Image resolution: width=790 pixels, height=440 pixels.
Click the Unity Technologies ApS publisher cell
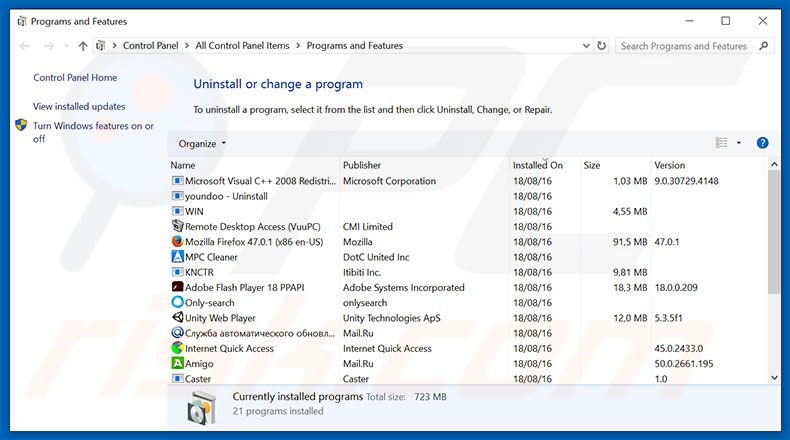391,318
